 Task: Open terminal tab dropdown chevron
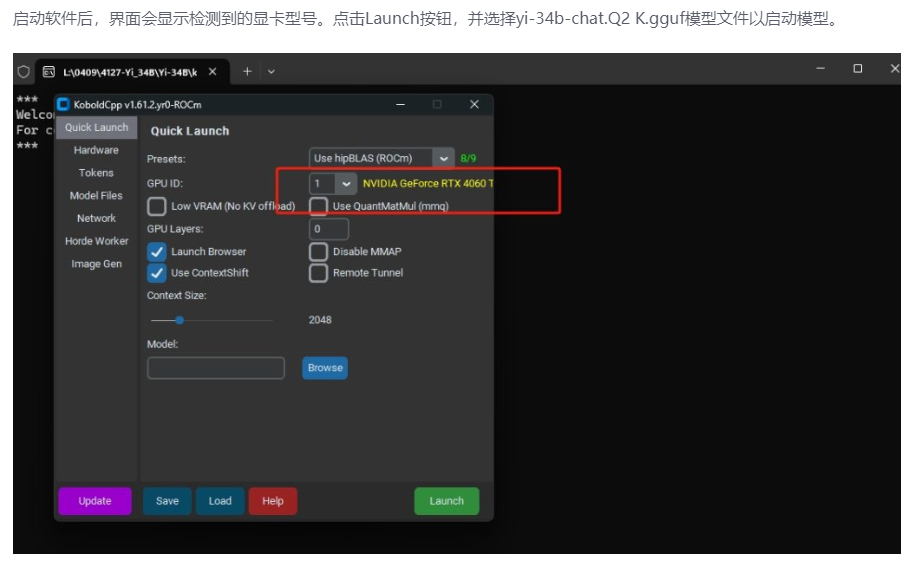[x=271, y=71]
